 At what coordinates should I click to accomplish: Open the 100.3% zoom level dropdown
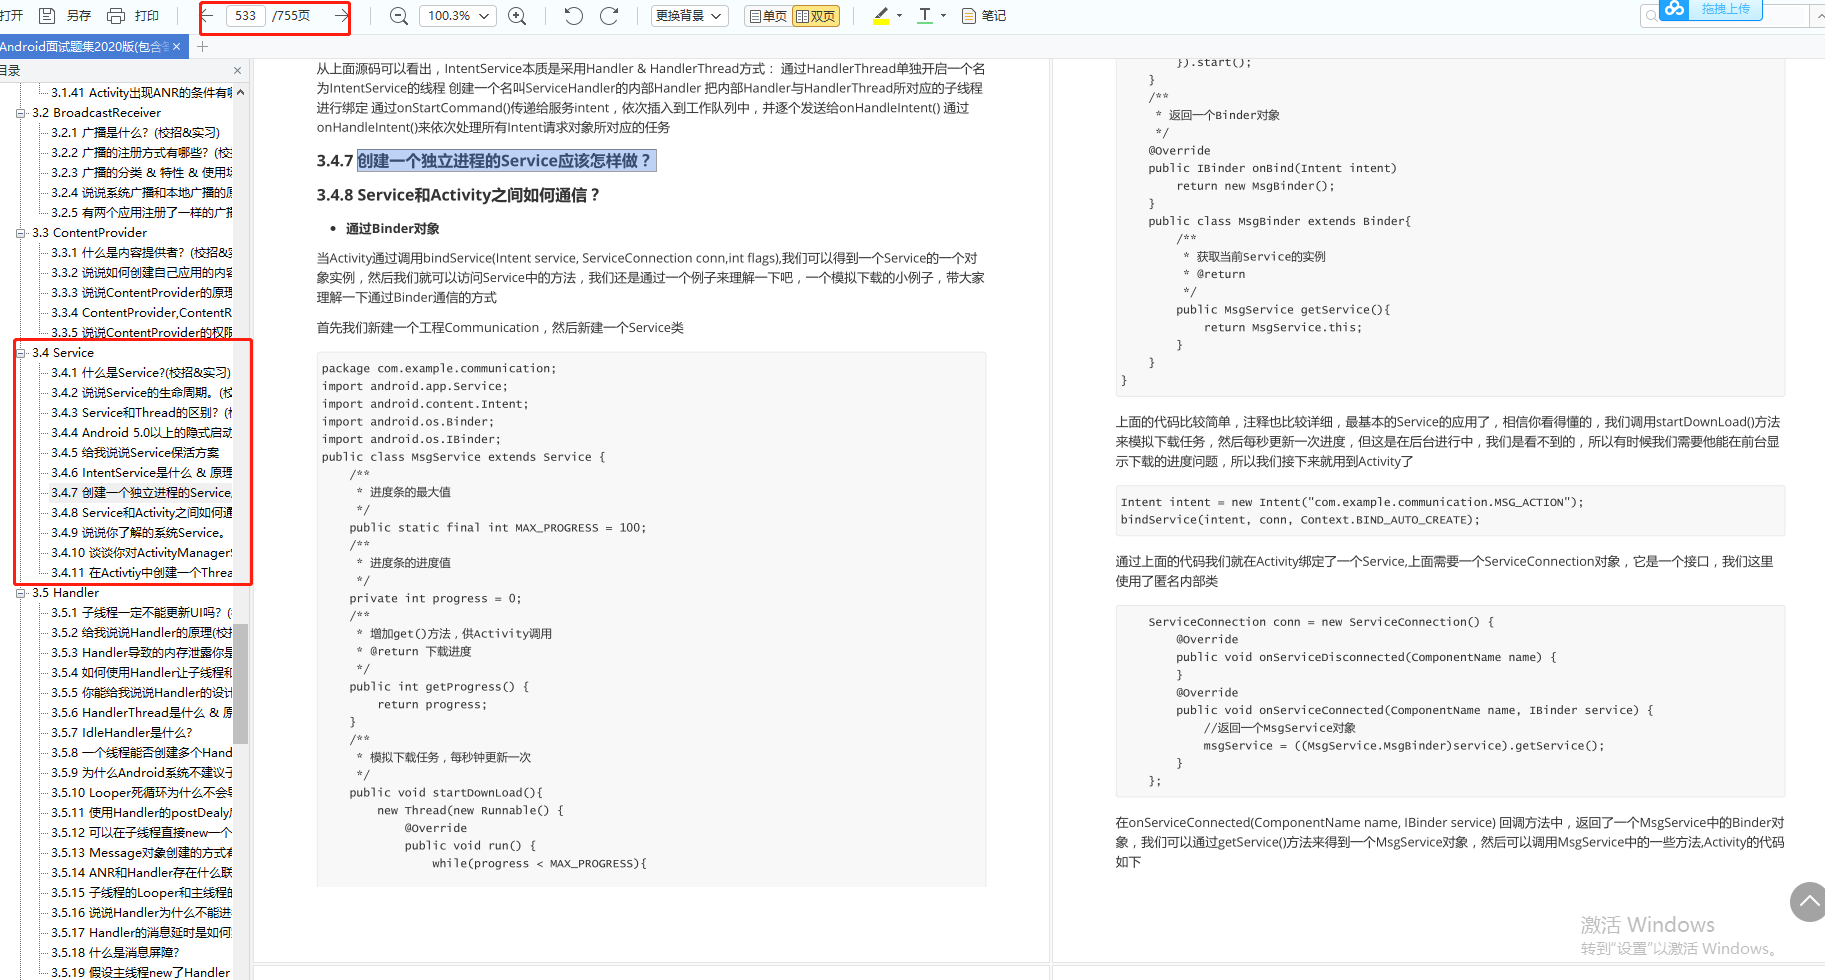point(459,16)
